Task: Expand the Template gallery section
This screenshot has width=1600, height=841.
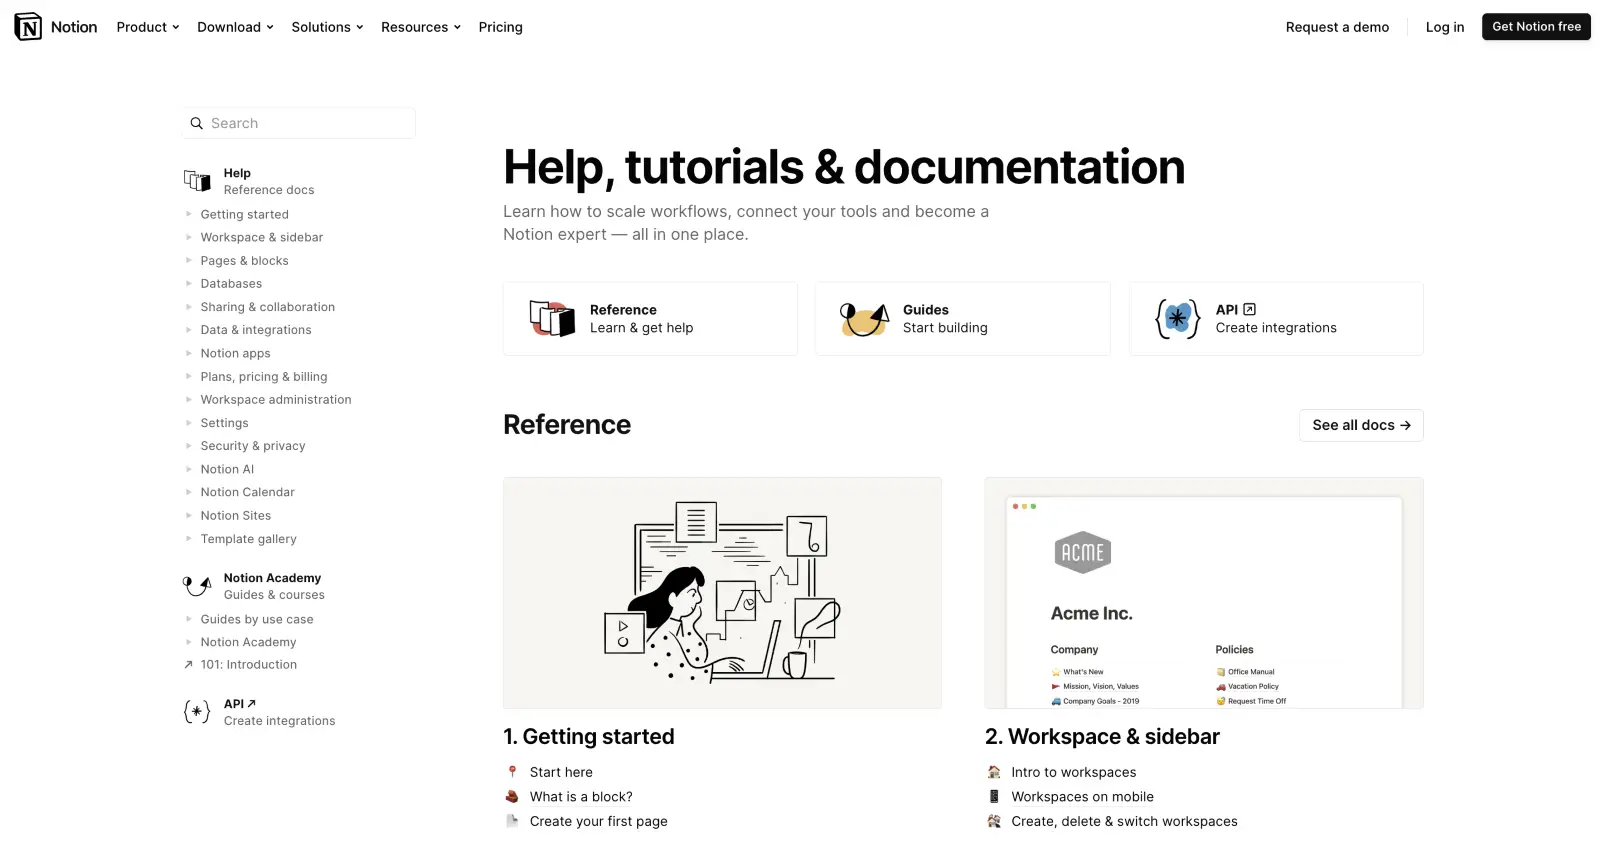Action: pyautogui.click(x=188, y=539)
